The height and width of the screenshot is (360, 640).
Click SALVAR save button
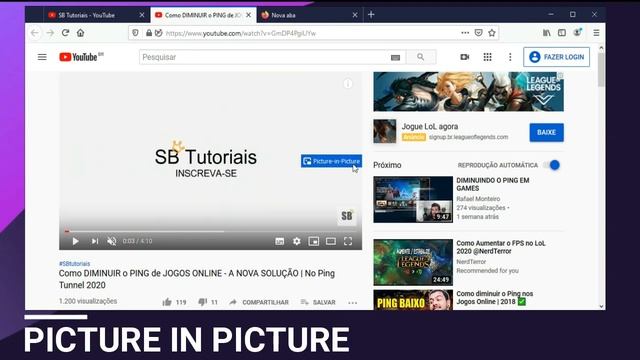318,302
